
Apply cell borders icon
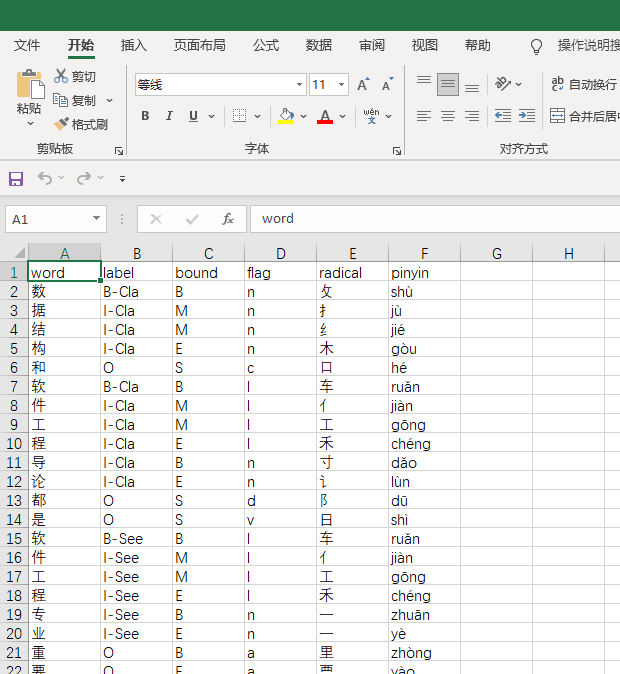(x=239, y=116)
